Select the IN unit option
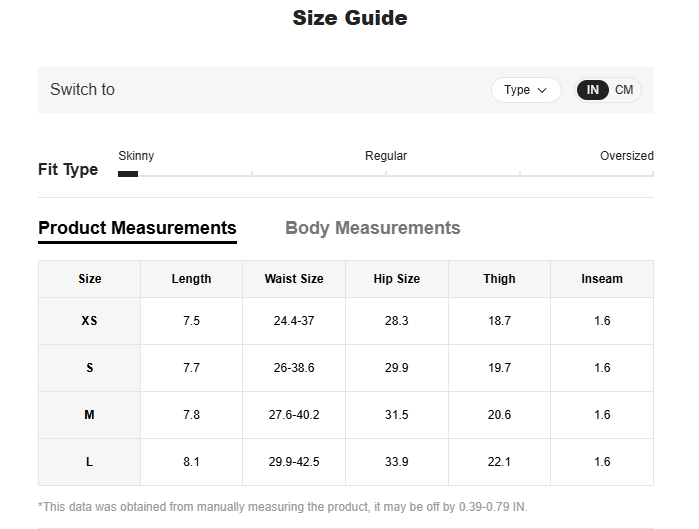This screenshot has width=699, height=529. click(592, 90)
